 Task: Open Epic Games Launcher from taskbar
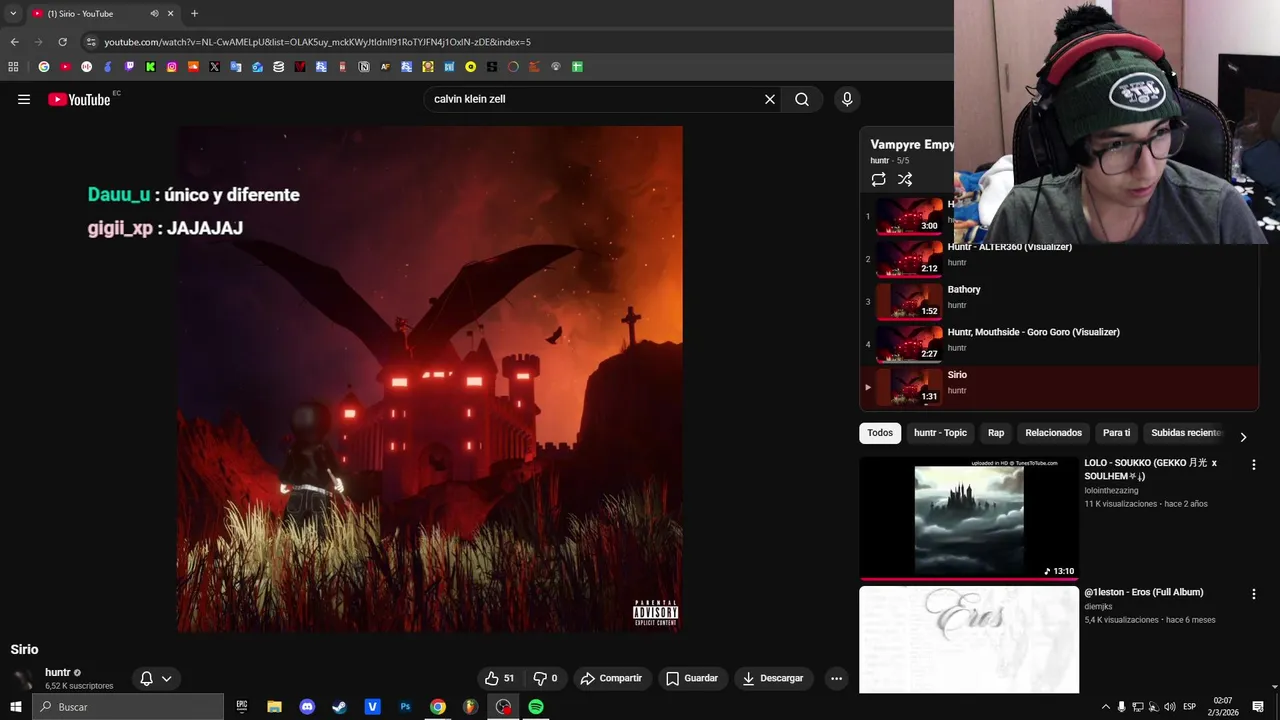pyautogui.click(x=242, y=707)
